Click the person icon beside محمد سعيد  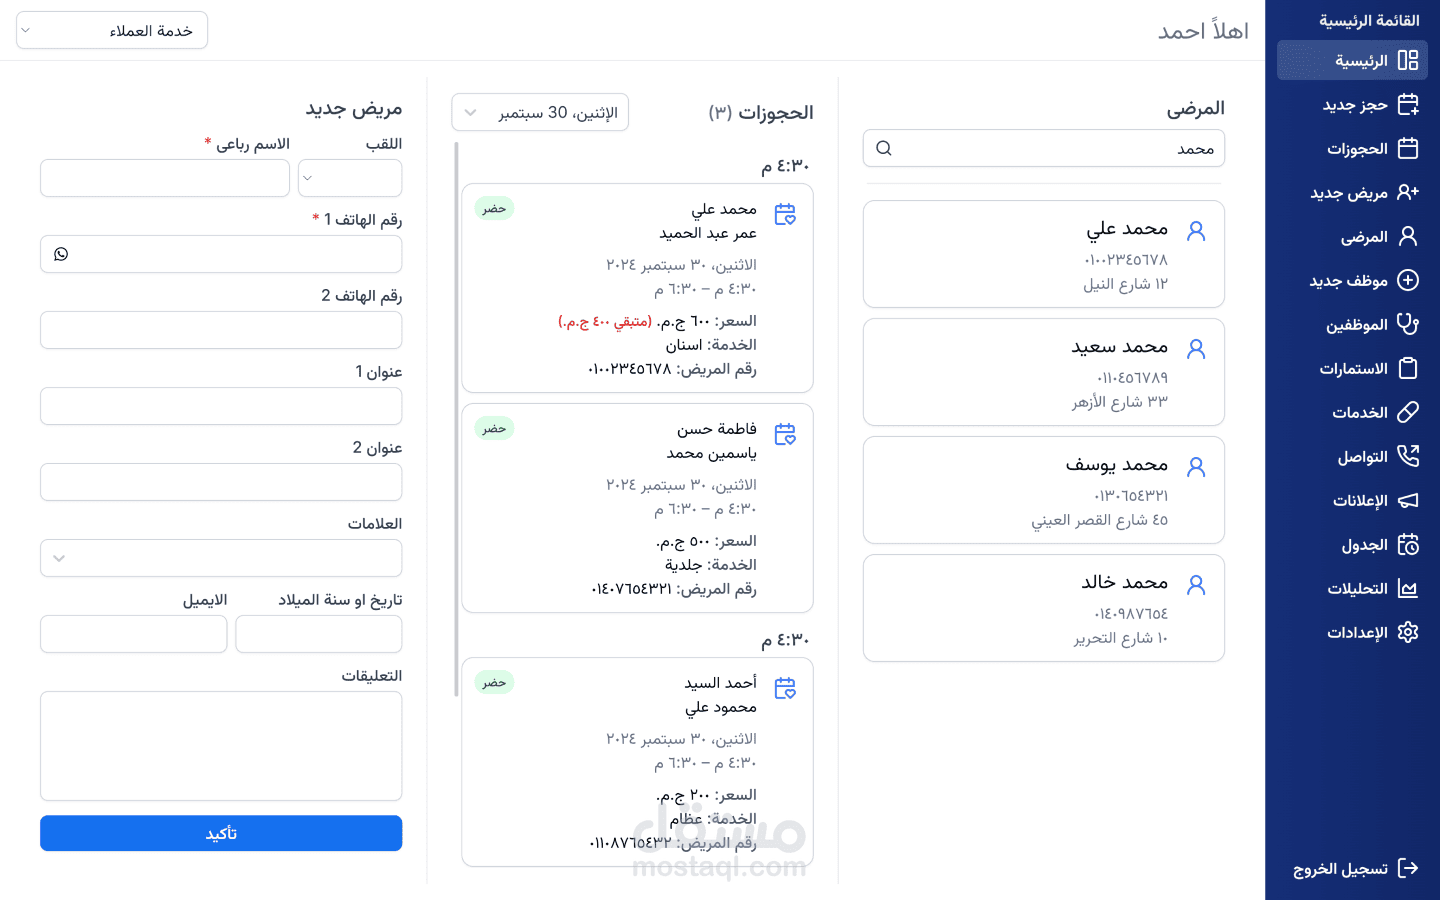click(1196, 349)
